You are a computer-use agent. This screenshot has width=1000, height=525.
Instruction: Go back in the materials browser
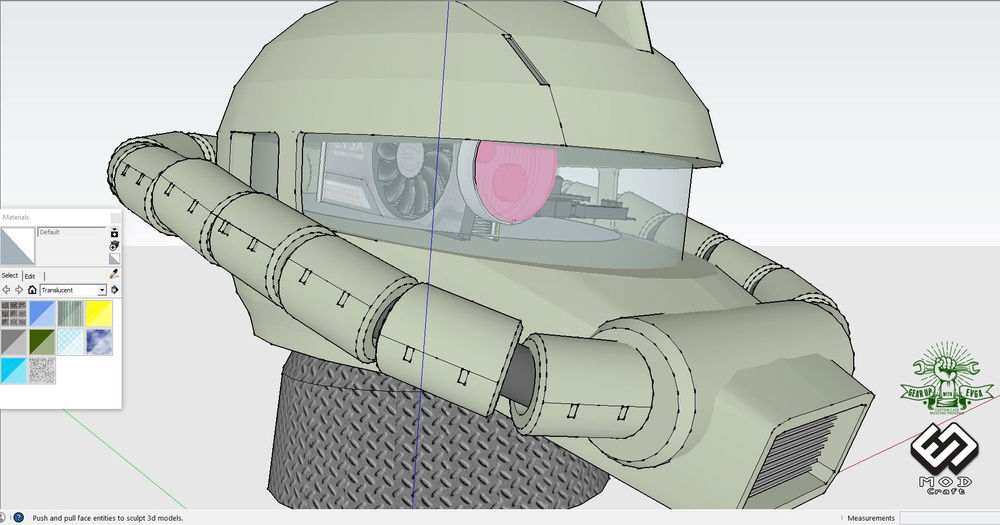point(5,290)
